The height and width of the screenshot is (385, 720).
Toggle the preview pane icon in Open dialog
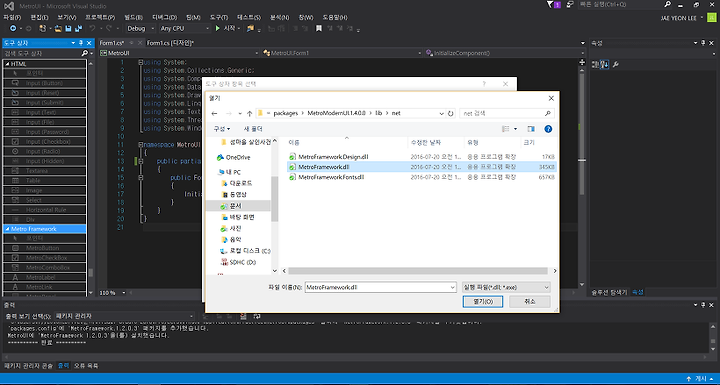point(531,129)
